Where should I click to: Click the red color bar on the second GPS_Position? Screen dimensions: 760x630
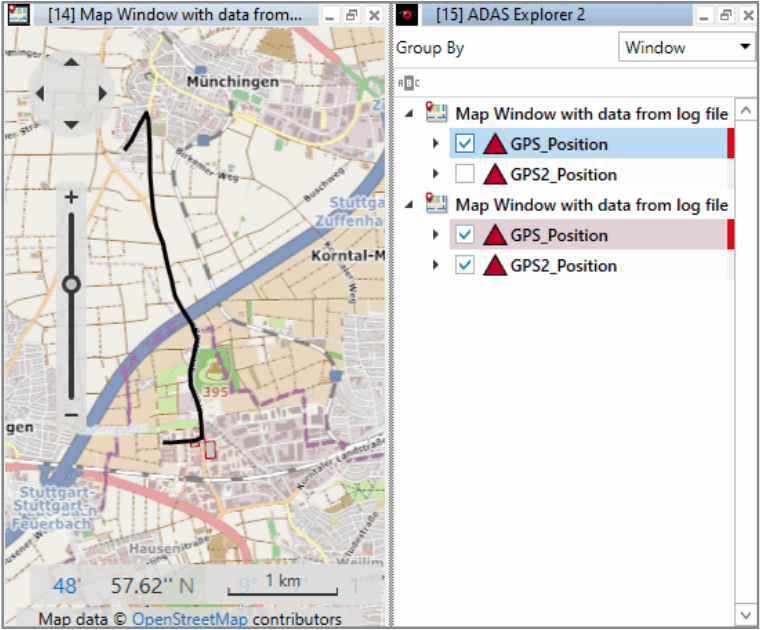[731, 235]
